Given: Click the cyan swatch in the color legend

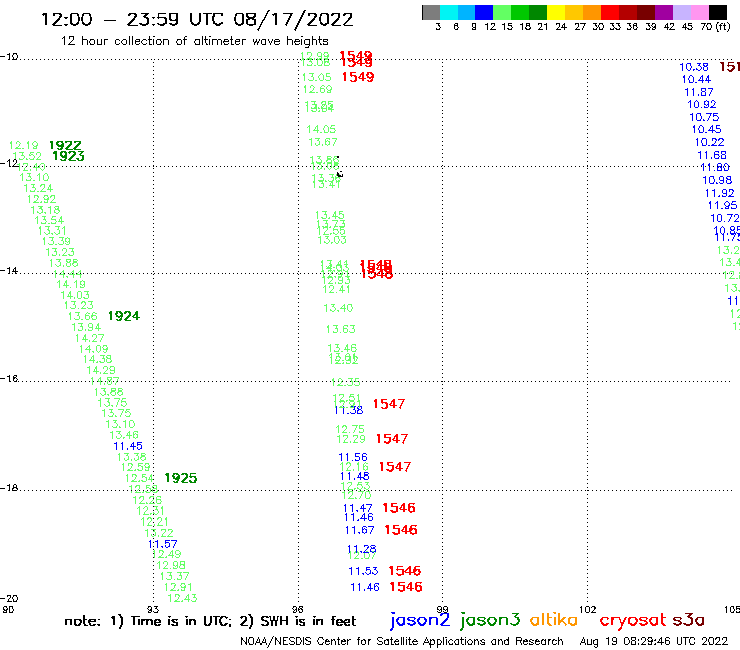Looking at the screenshot, I should (449, 12).
